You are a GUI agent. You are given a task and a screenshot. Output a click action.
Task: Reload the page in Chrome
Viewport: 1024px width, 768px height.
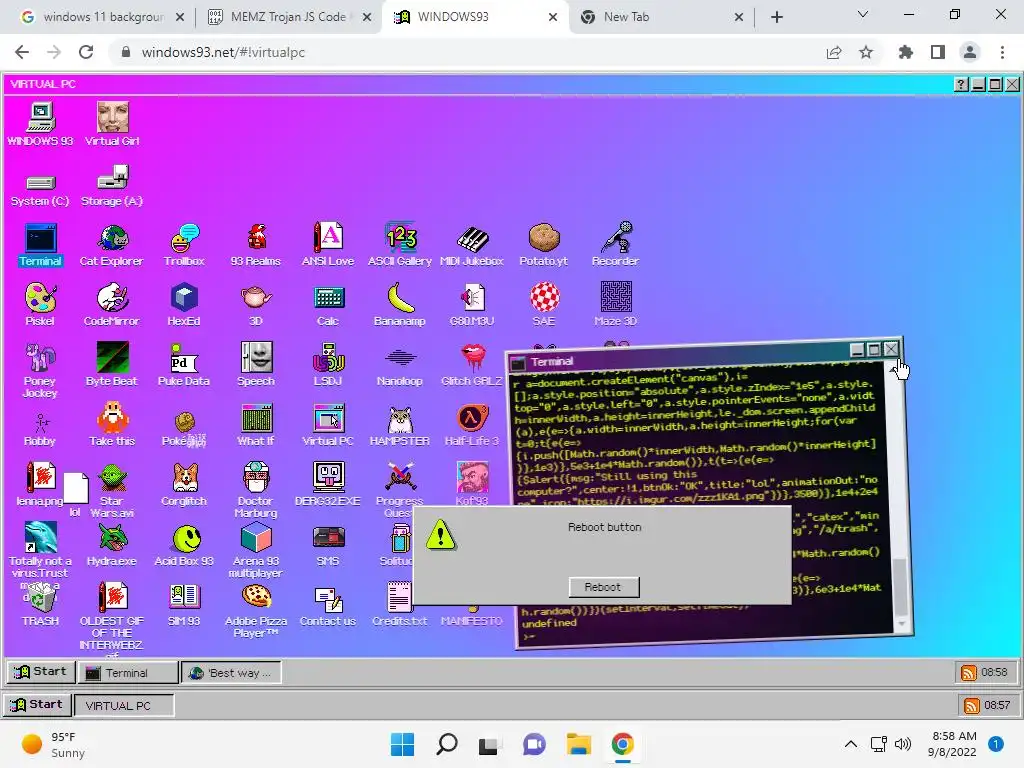pos(86,52)
